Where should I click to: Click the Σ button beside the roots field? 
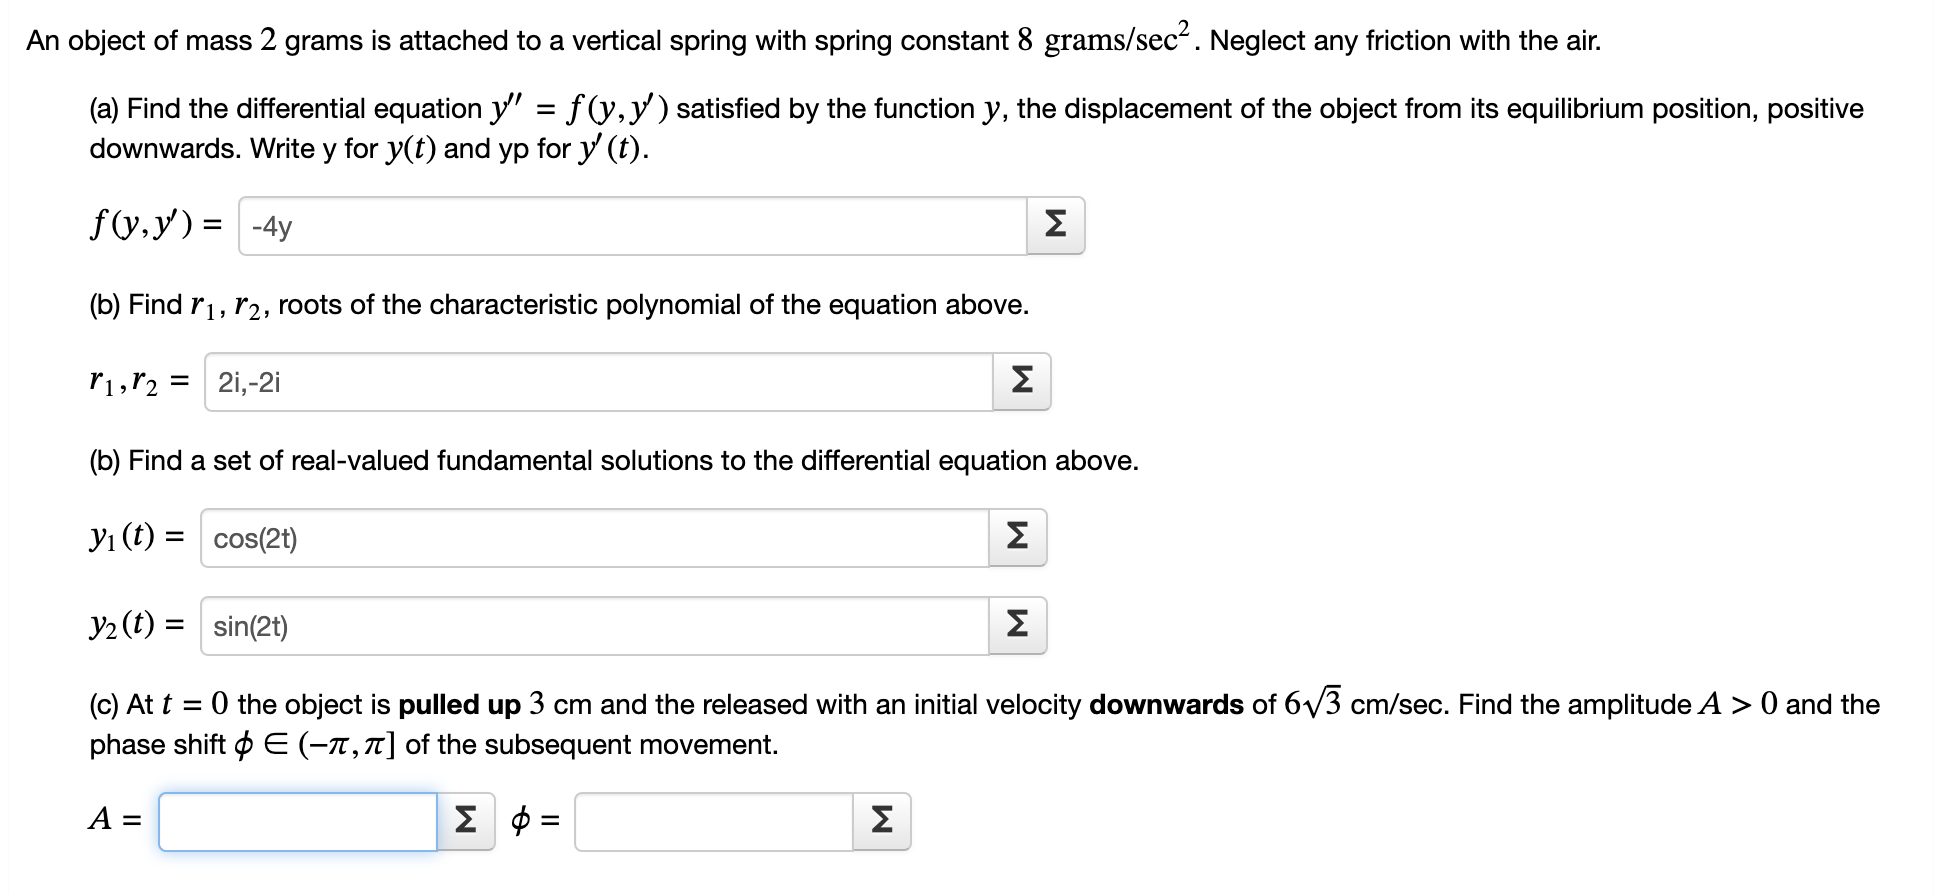pos(1022,382)
